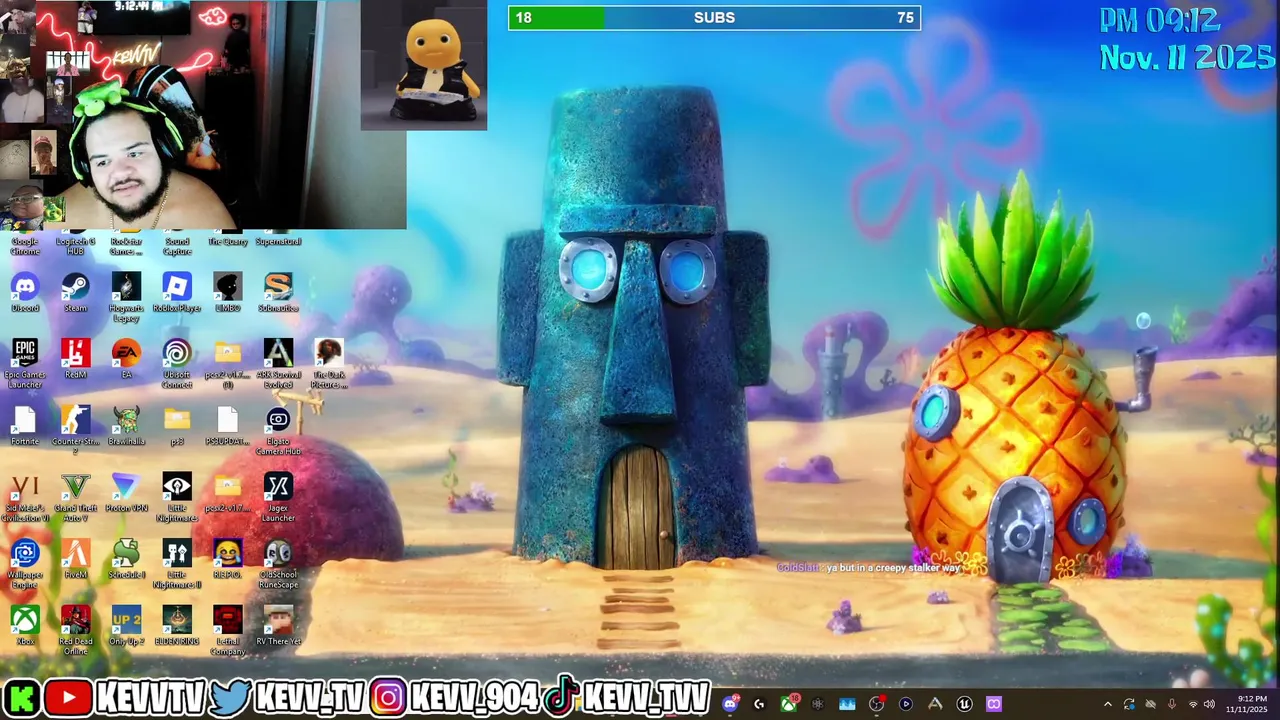Screen dimensions: 1280x720
Task: Open Epic Games Launcher shortcut
Action: click(x=25, y=363)
